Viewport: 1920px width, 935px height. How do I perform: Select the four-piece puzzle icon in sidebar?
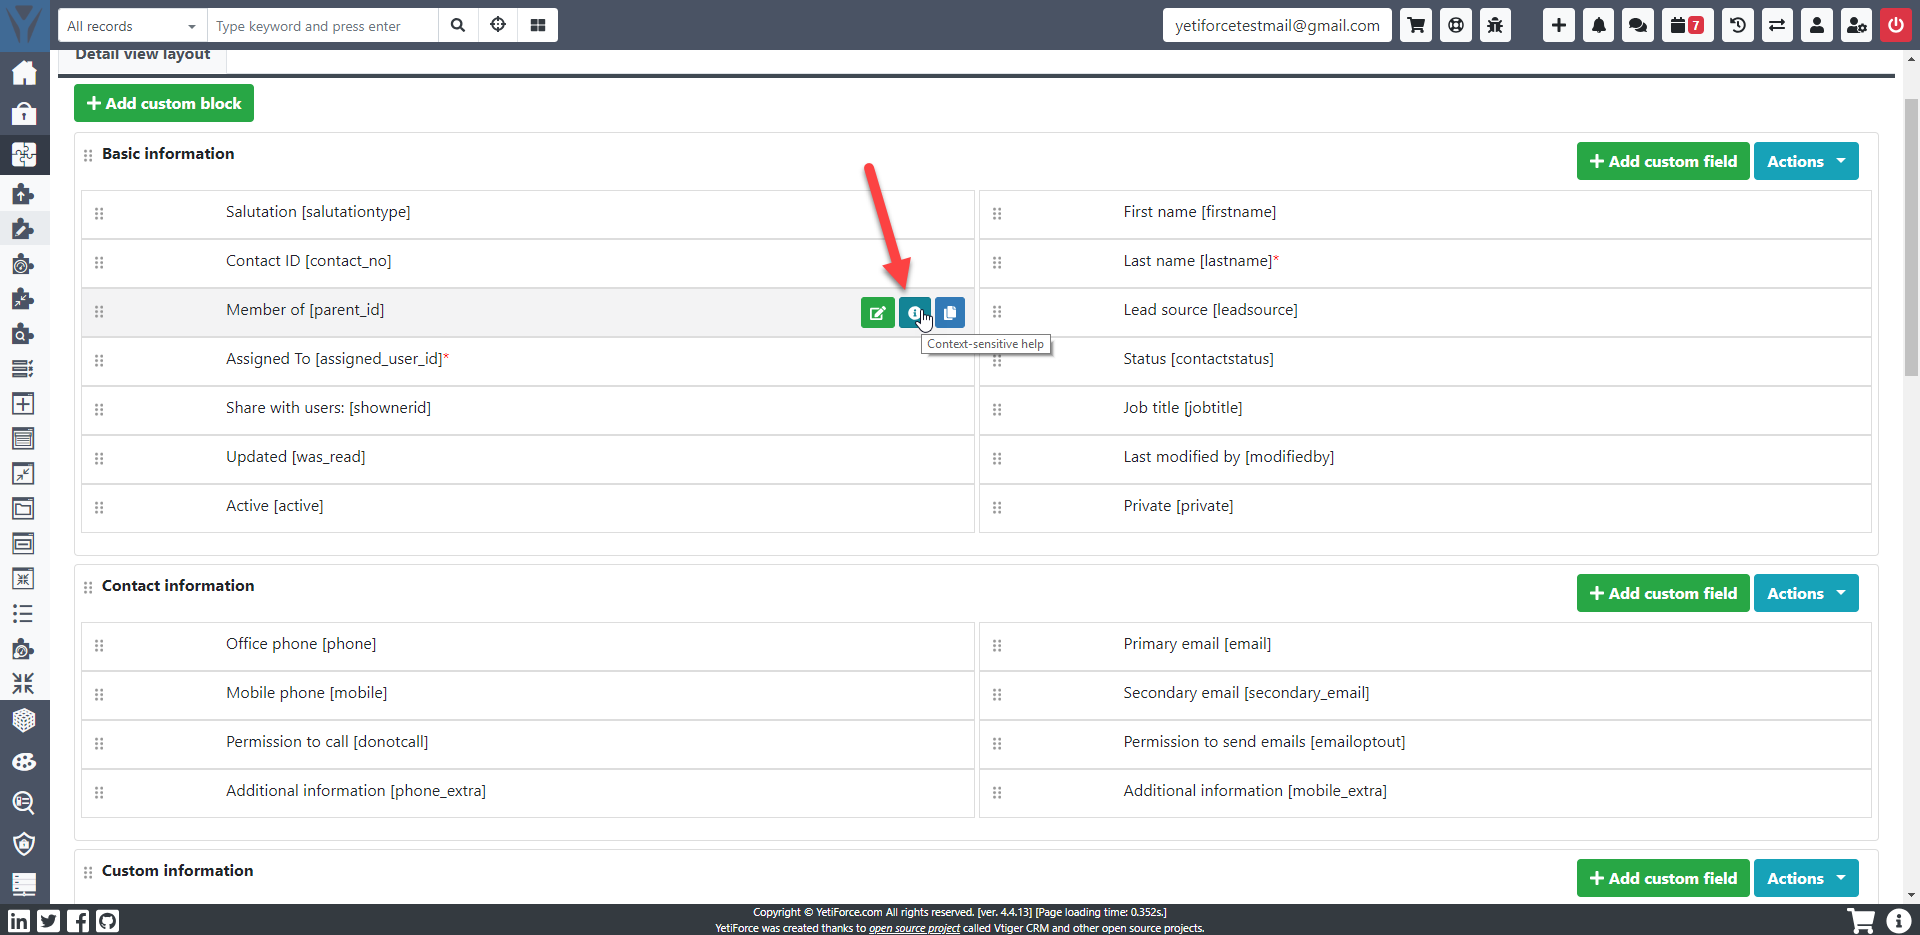pos(24,154)
